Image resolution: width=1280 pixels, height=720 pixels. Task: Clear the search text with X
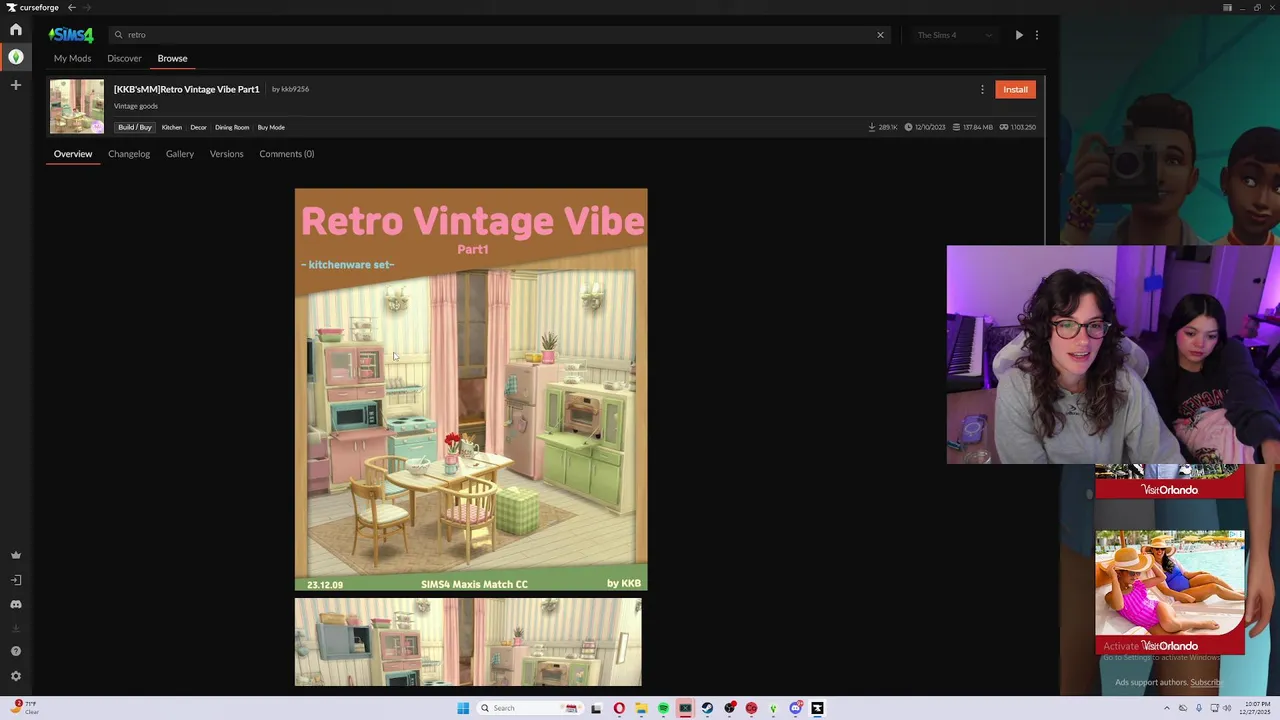point(880,35)
